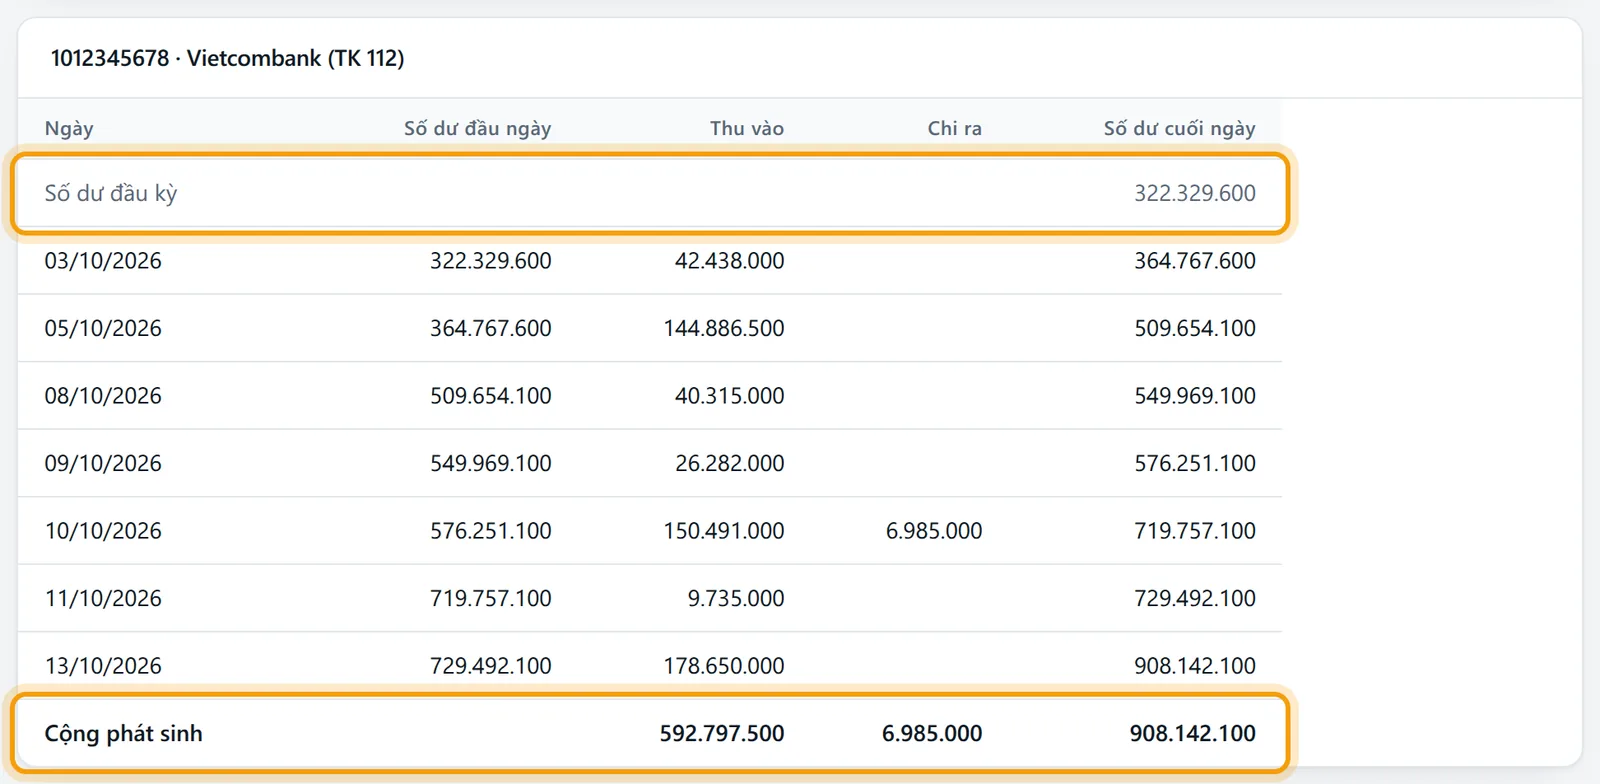Select closing balance 549.969.100 in the 08/10/2026 row
The height and width of the screenshot is (784, 1600).
pyautogui.click(x=1195, y=396)
